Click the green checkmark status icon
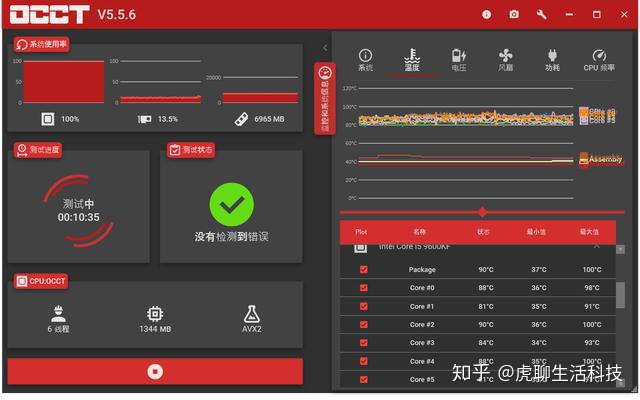 (231, 204)
